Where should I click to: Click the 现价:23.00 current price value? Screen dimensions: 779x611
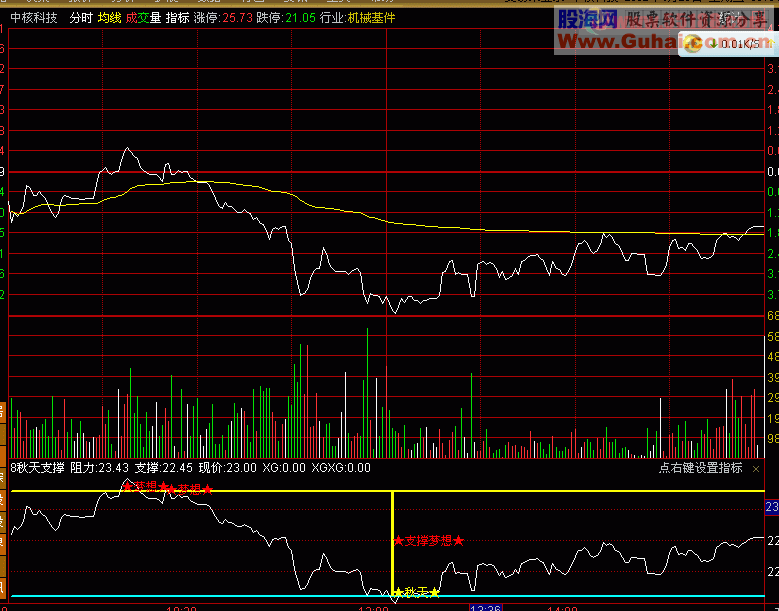[228, 468]
